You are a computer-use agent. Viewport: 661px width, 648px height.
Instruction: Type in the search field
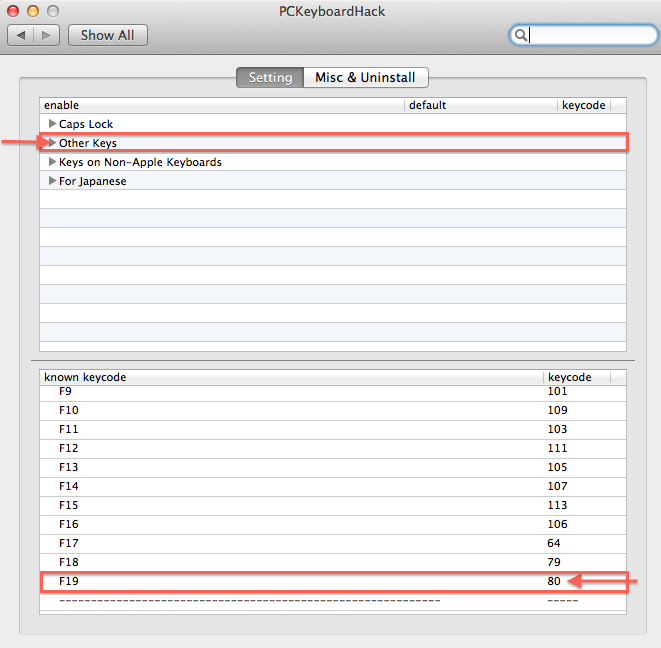tap(590, 35)
